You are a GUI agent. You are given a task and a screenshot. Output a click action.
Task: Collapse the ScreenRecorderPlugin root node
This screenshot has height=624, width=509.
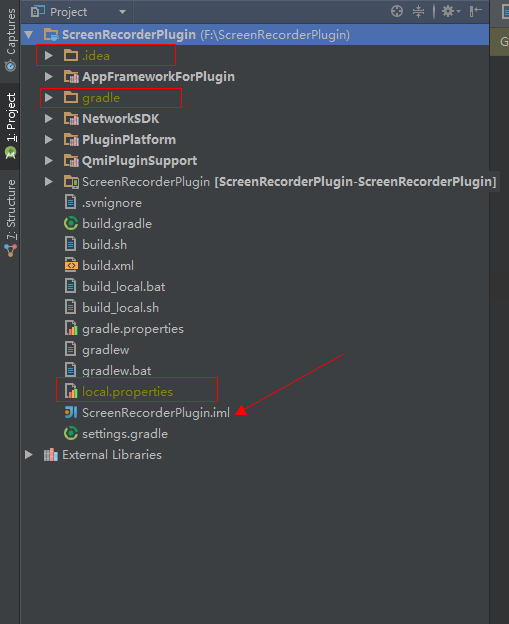tap(29, 35)
